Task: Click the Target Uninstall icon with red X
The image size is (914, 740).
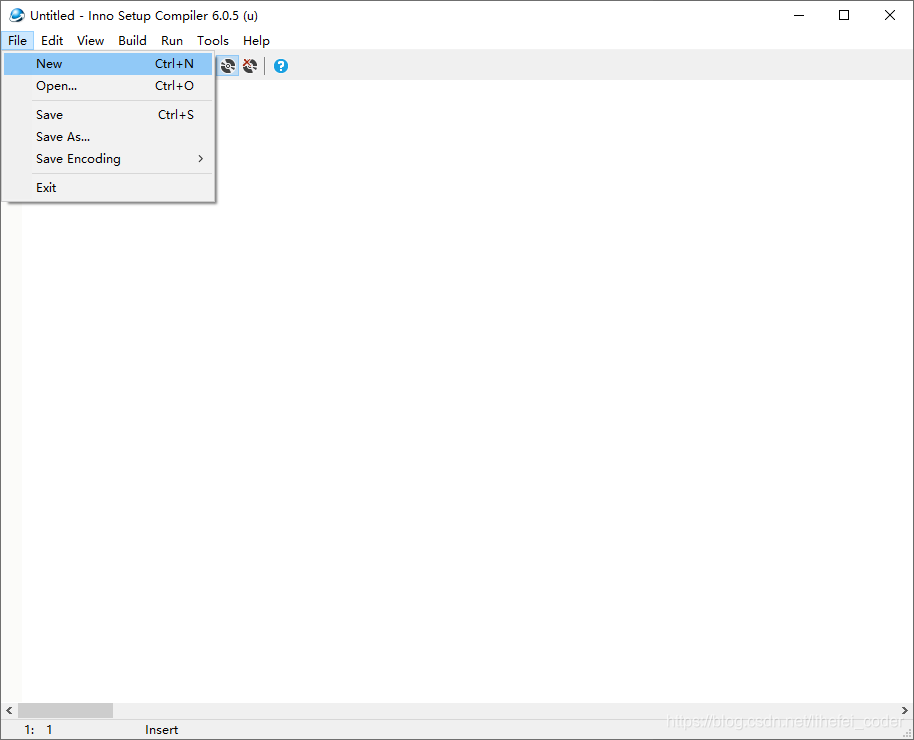Action: pos(250,66)
